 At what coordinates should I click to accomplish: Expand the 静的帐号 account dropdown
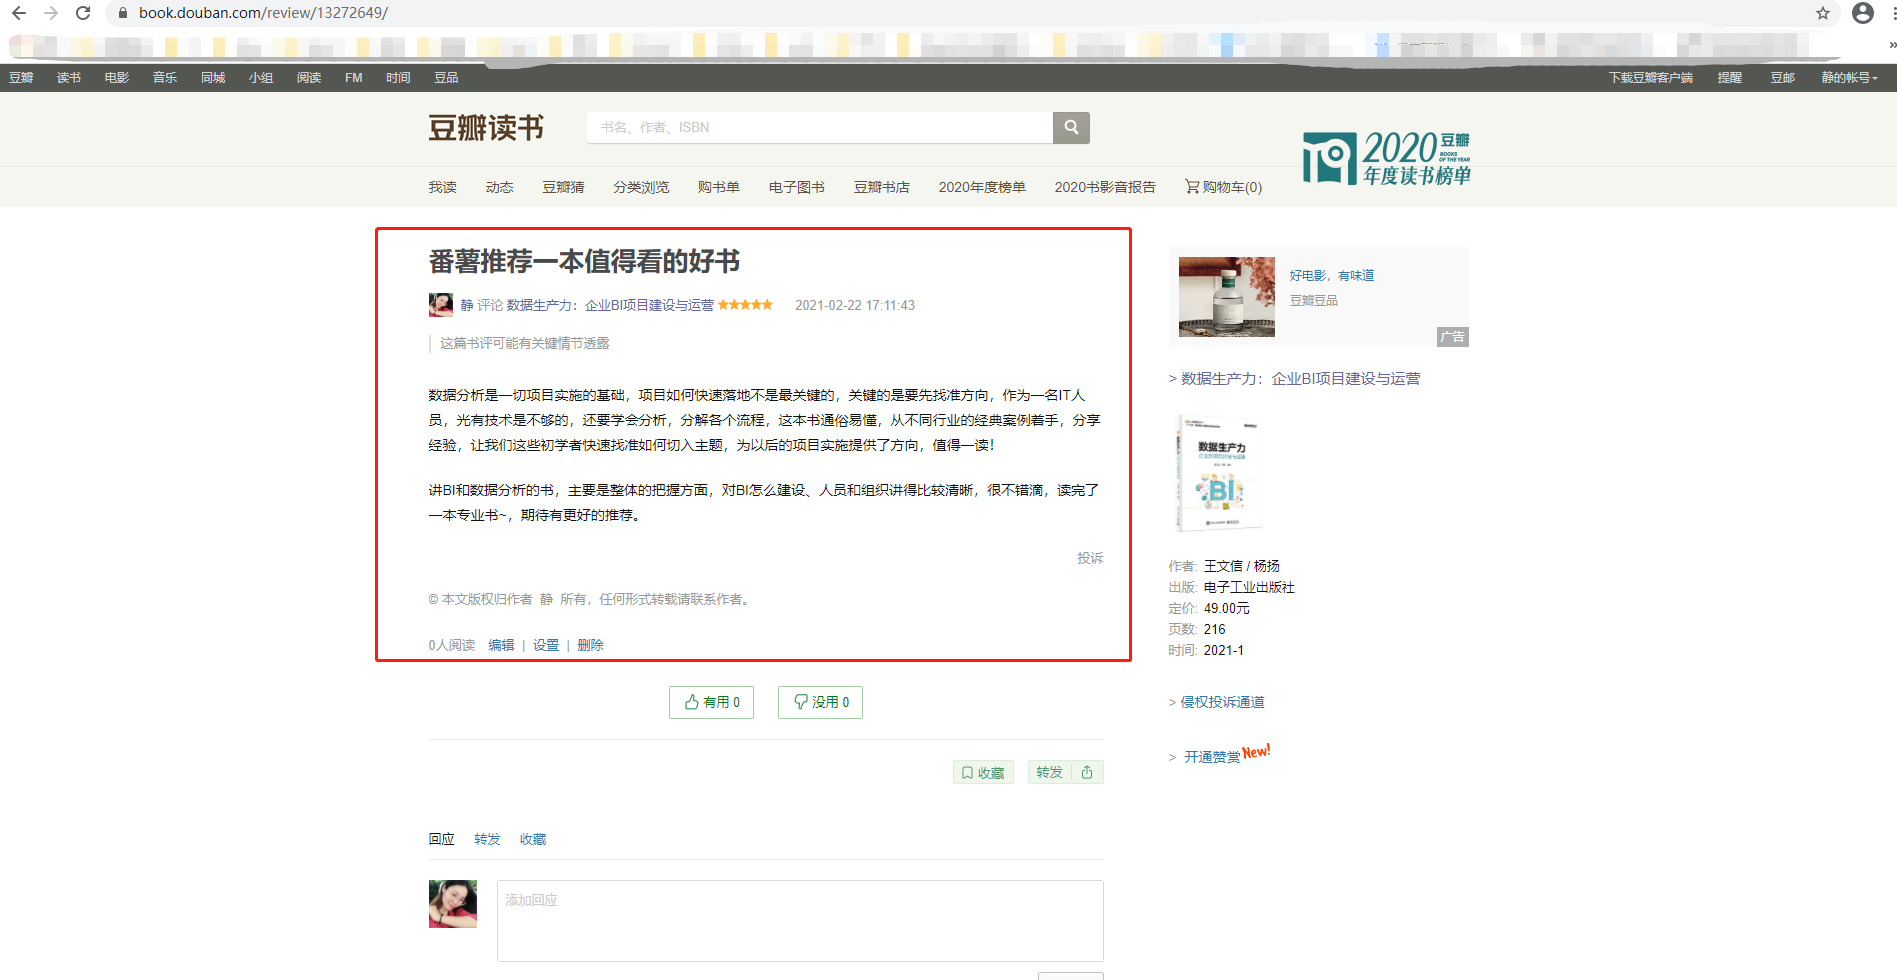(1849, 78)
